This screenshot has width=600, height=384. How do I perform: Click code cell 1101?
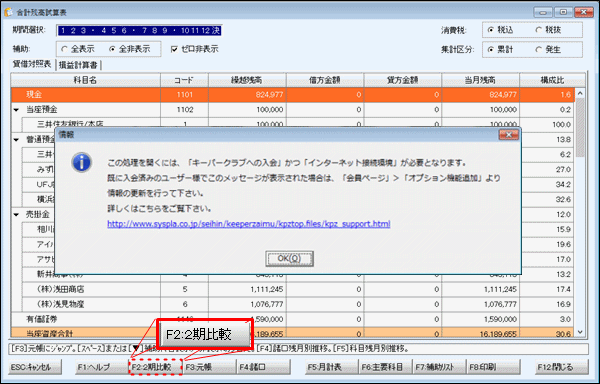click(185, 95)
